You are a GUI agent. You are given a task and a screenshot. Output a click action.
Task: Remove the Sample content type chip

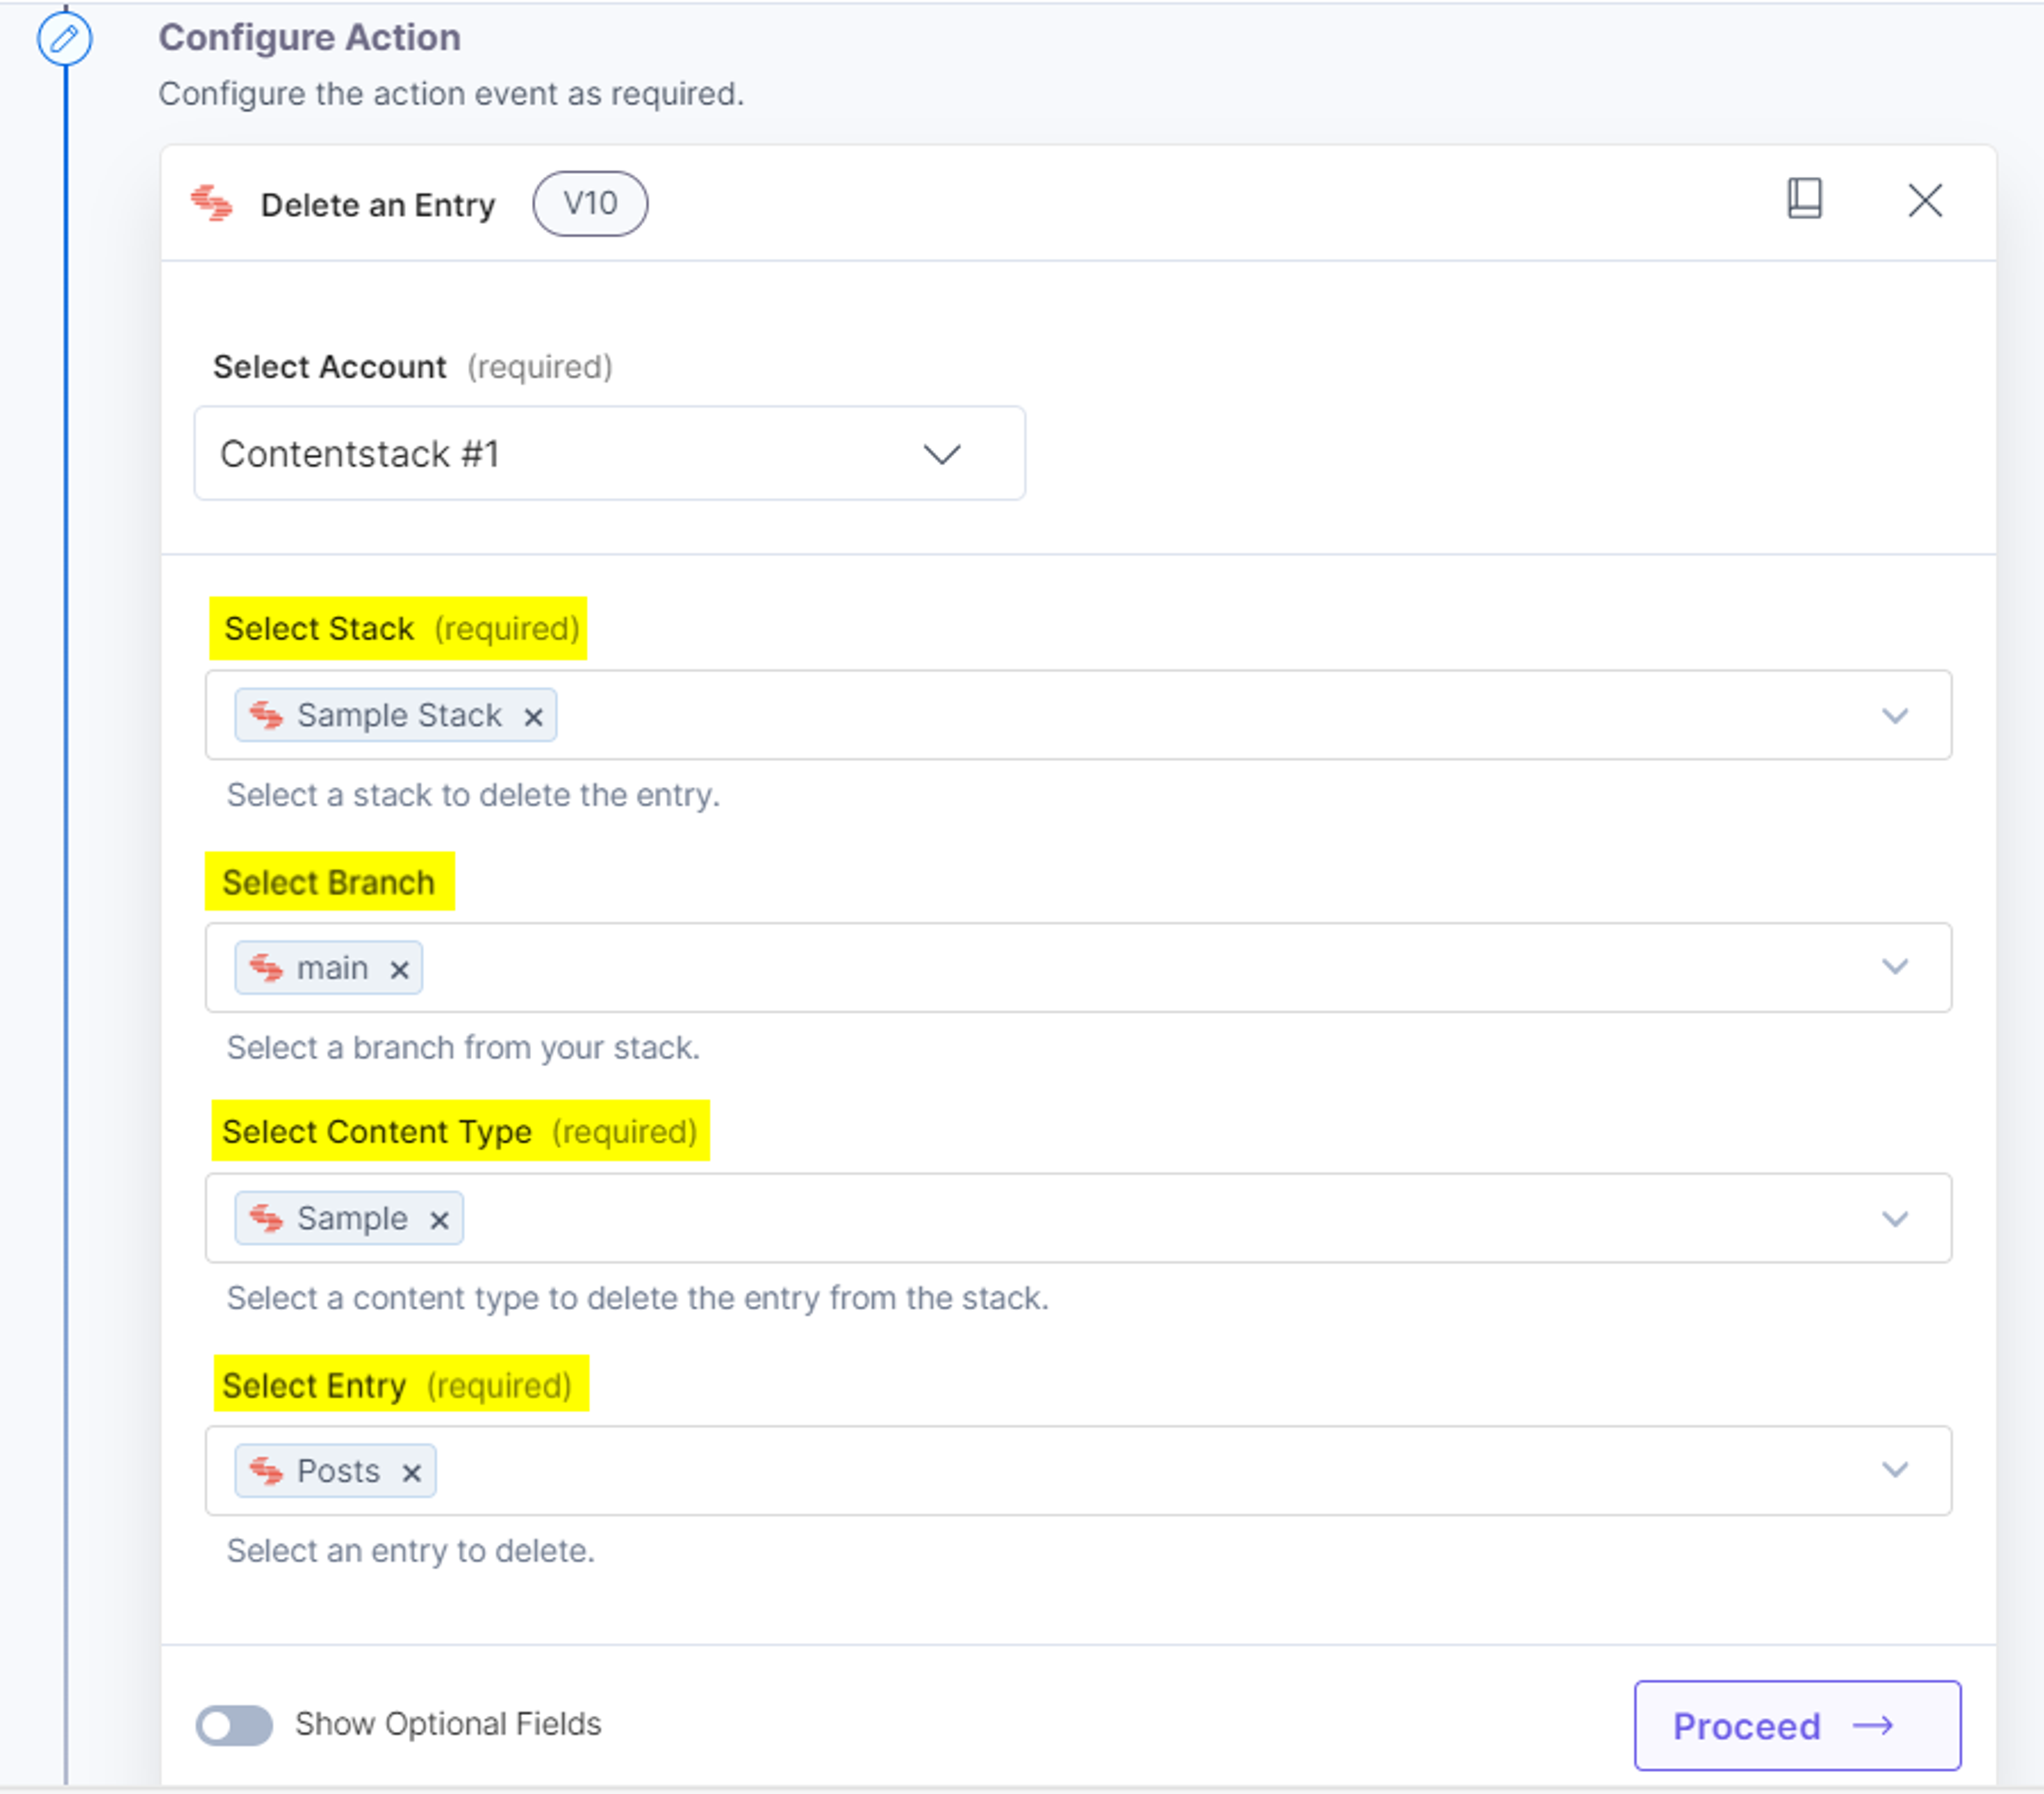point(439,1219)
